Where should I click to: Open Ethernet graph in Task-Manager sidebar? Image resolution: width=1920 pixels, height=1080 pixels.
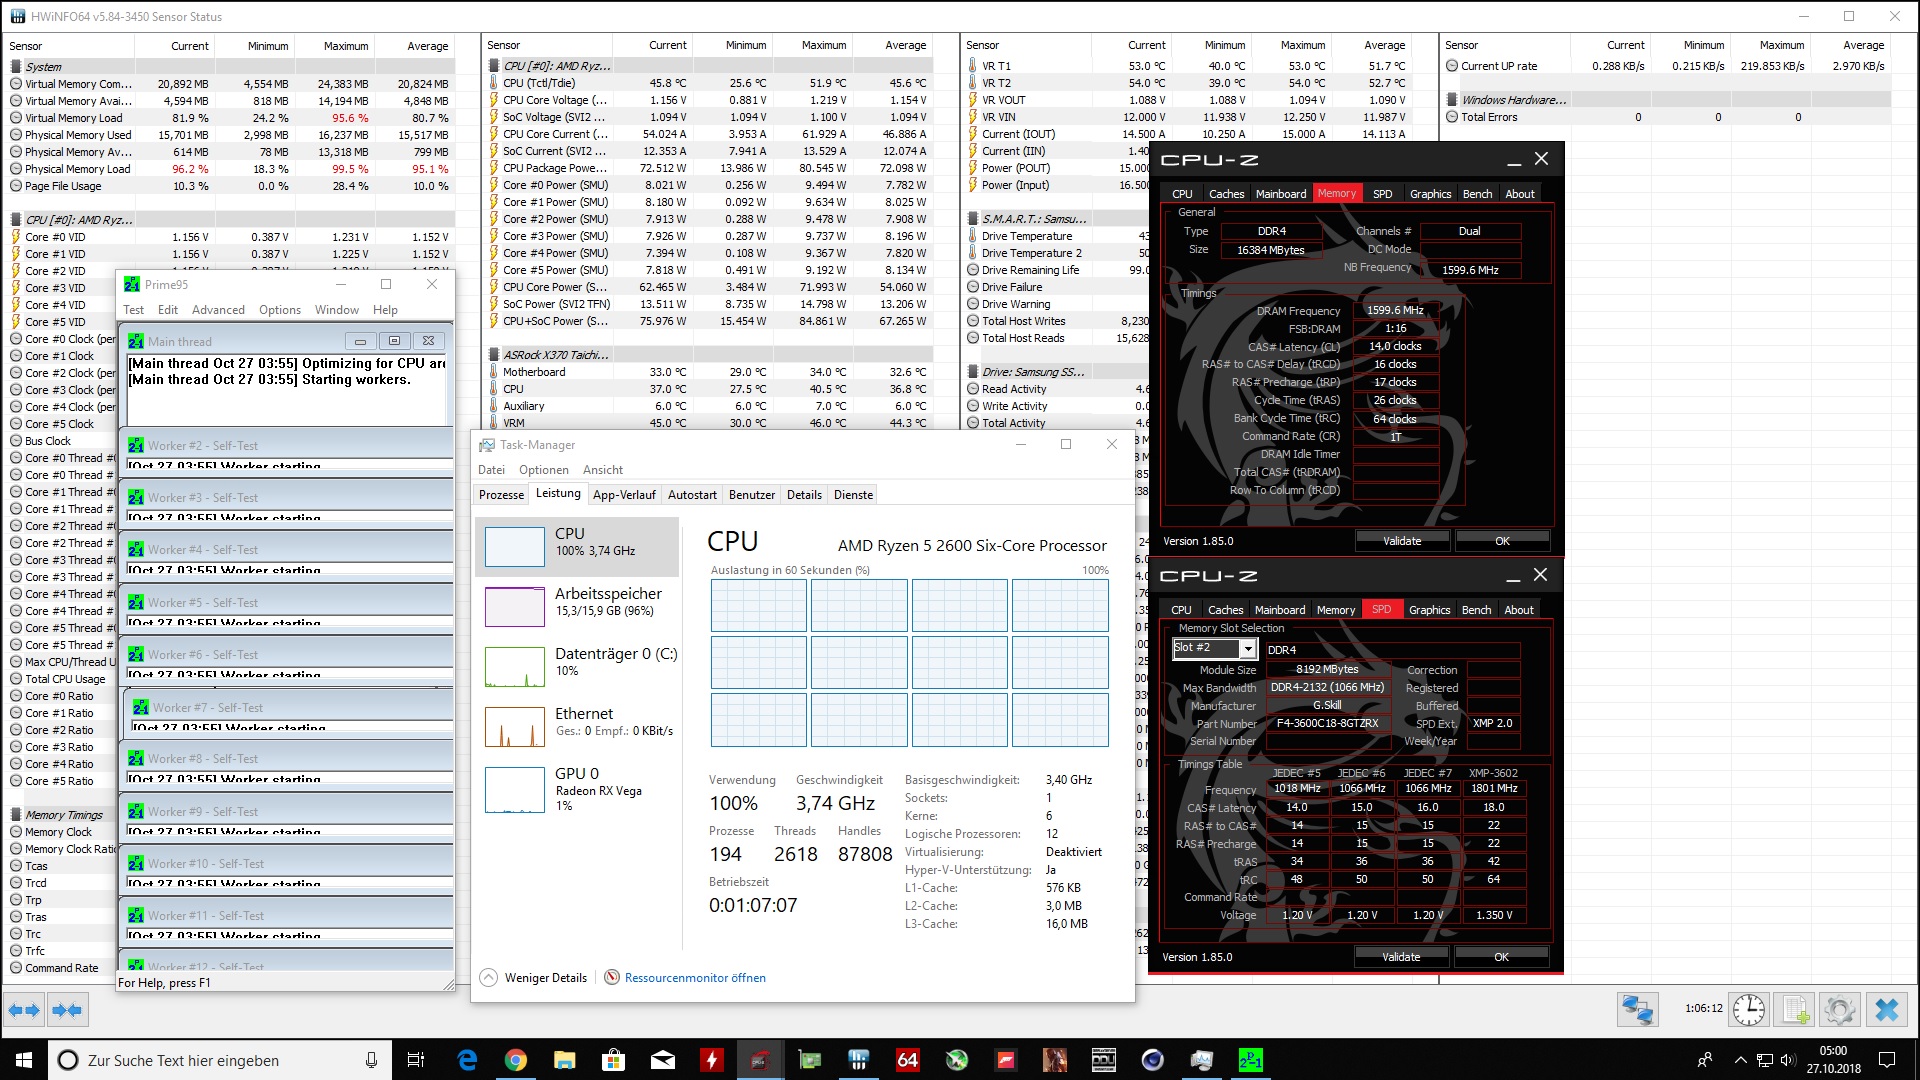(577, 726)
